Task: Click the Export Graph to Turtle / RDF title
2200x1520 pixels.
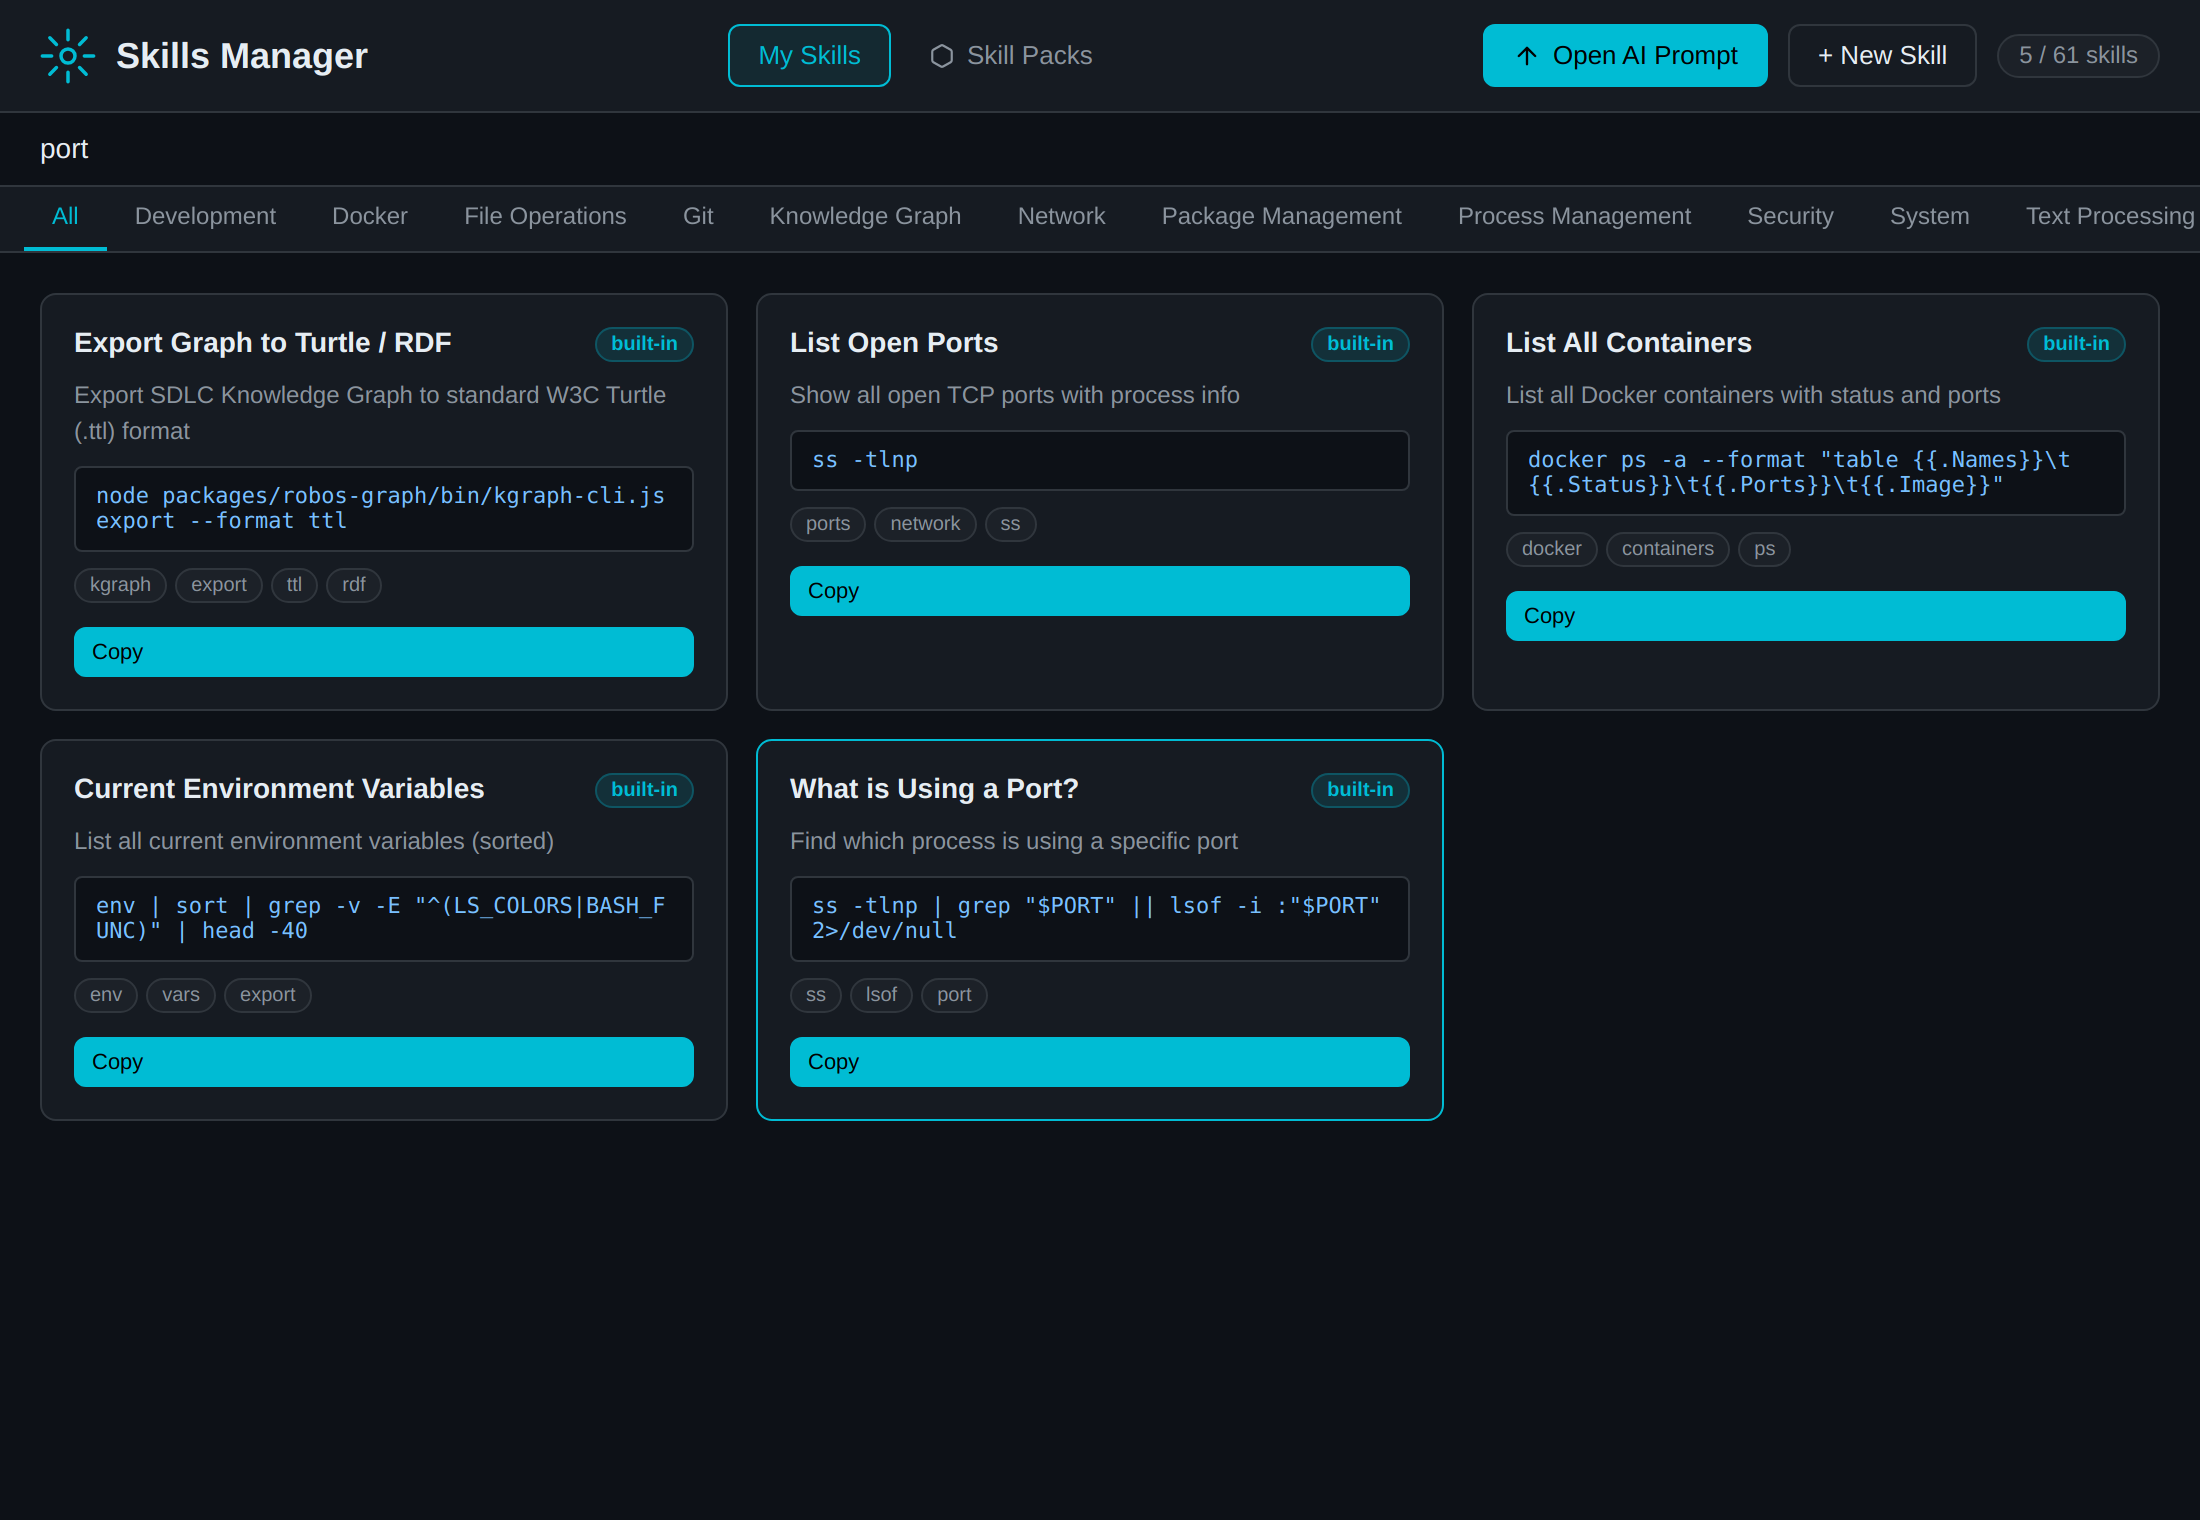Action: (263, 343)
